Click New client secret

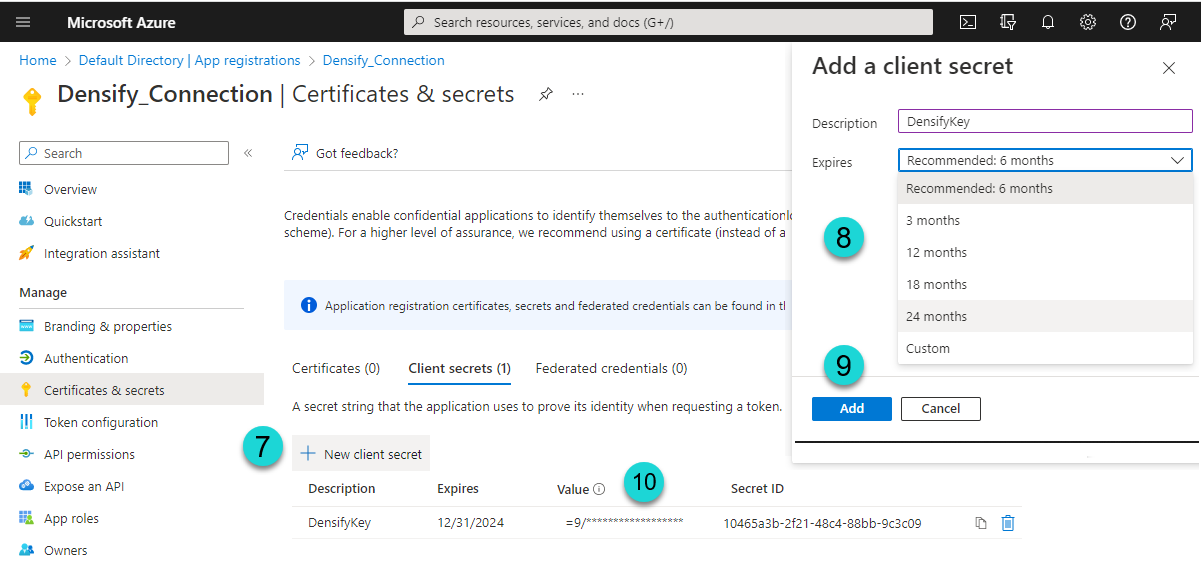tap(362, 454)
